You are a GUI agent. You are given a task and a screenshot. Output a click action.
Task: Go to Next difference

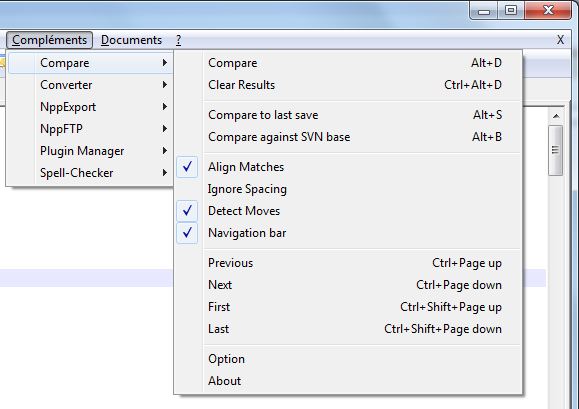tap(348, 285)
